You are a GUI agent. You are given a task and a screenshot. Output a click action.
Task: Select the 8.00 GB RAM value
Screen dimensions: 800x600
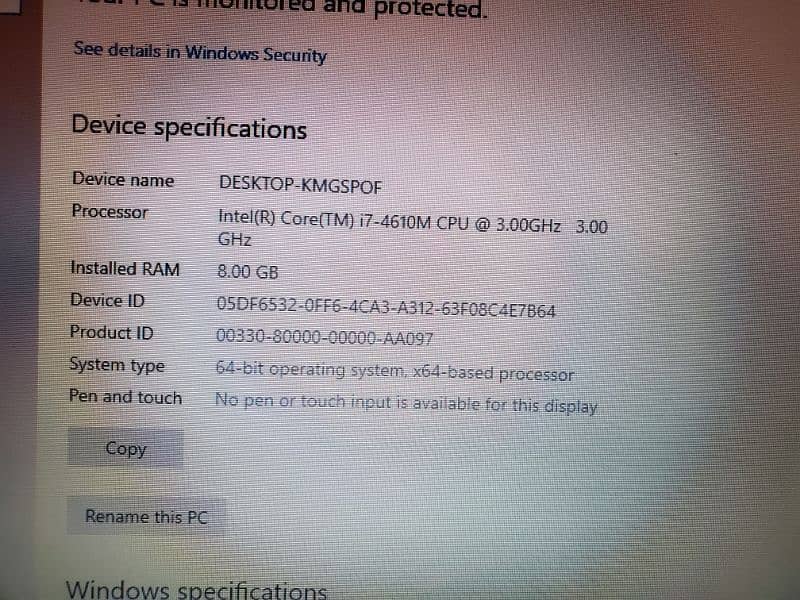coord(247,271)
